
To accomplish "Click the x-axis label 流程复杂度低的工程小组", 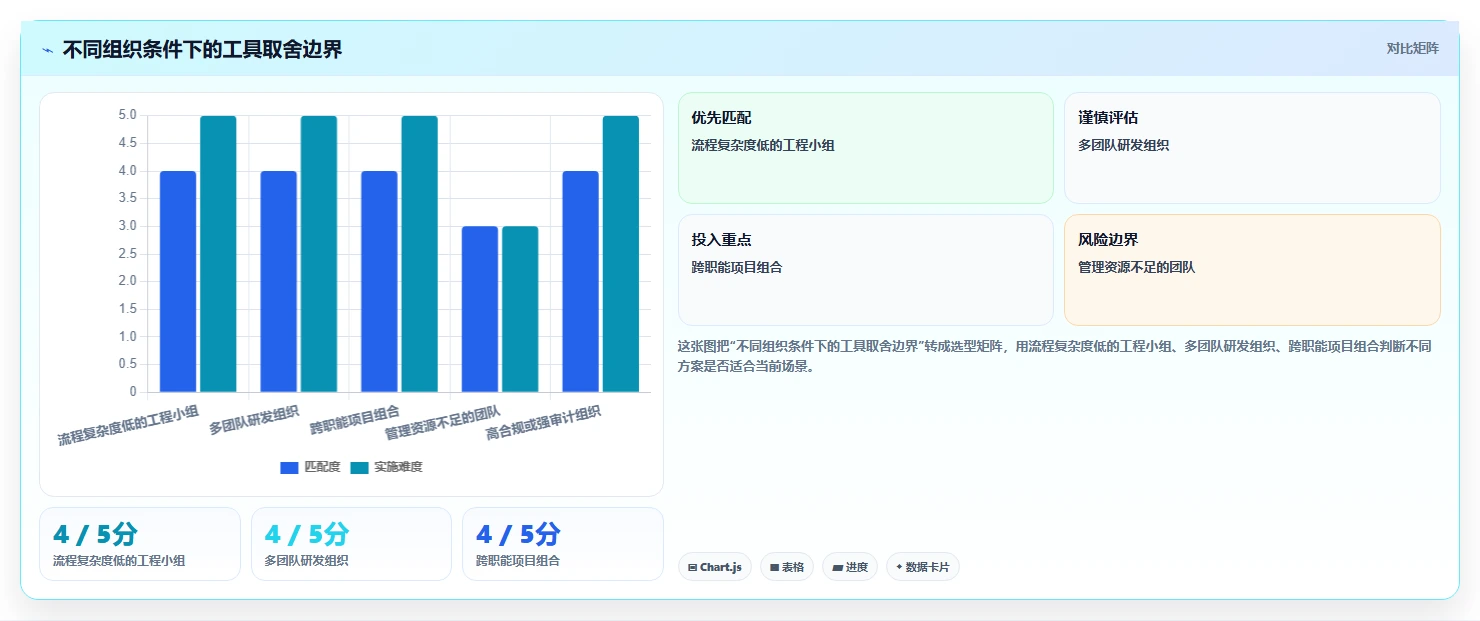I will click(128, 424).
